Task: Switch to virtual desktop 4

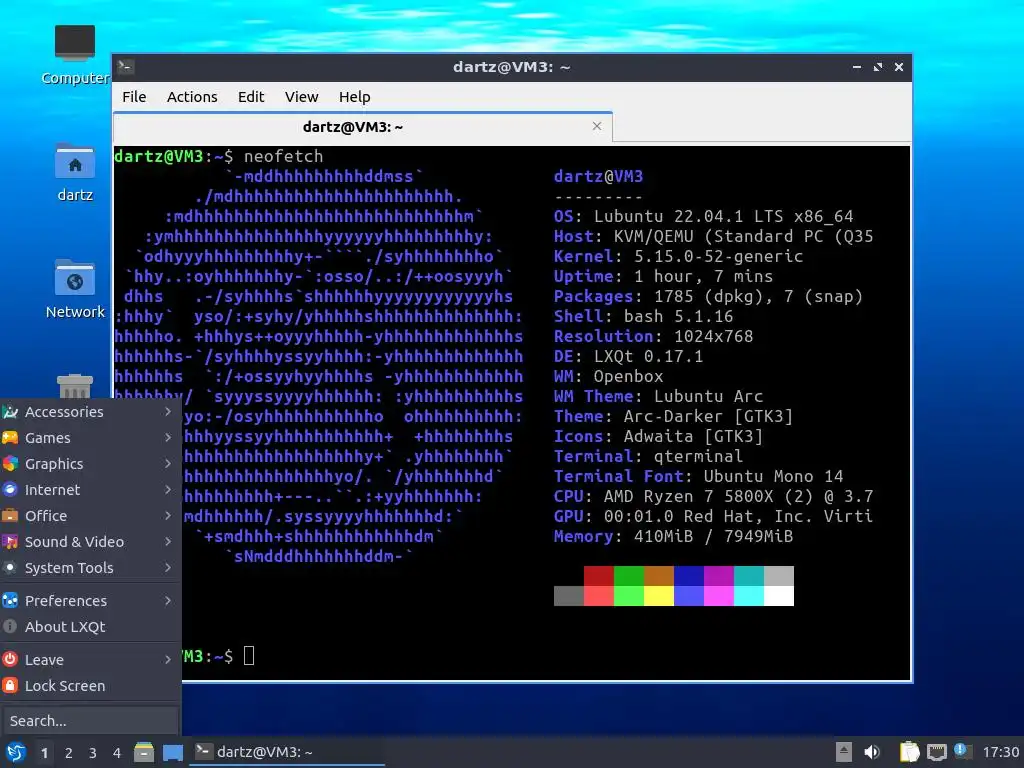Action: tap(117, 753)
